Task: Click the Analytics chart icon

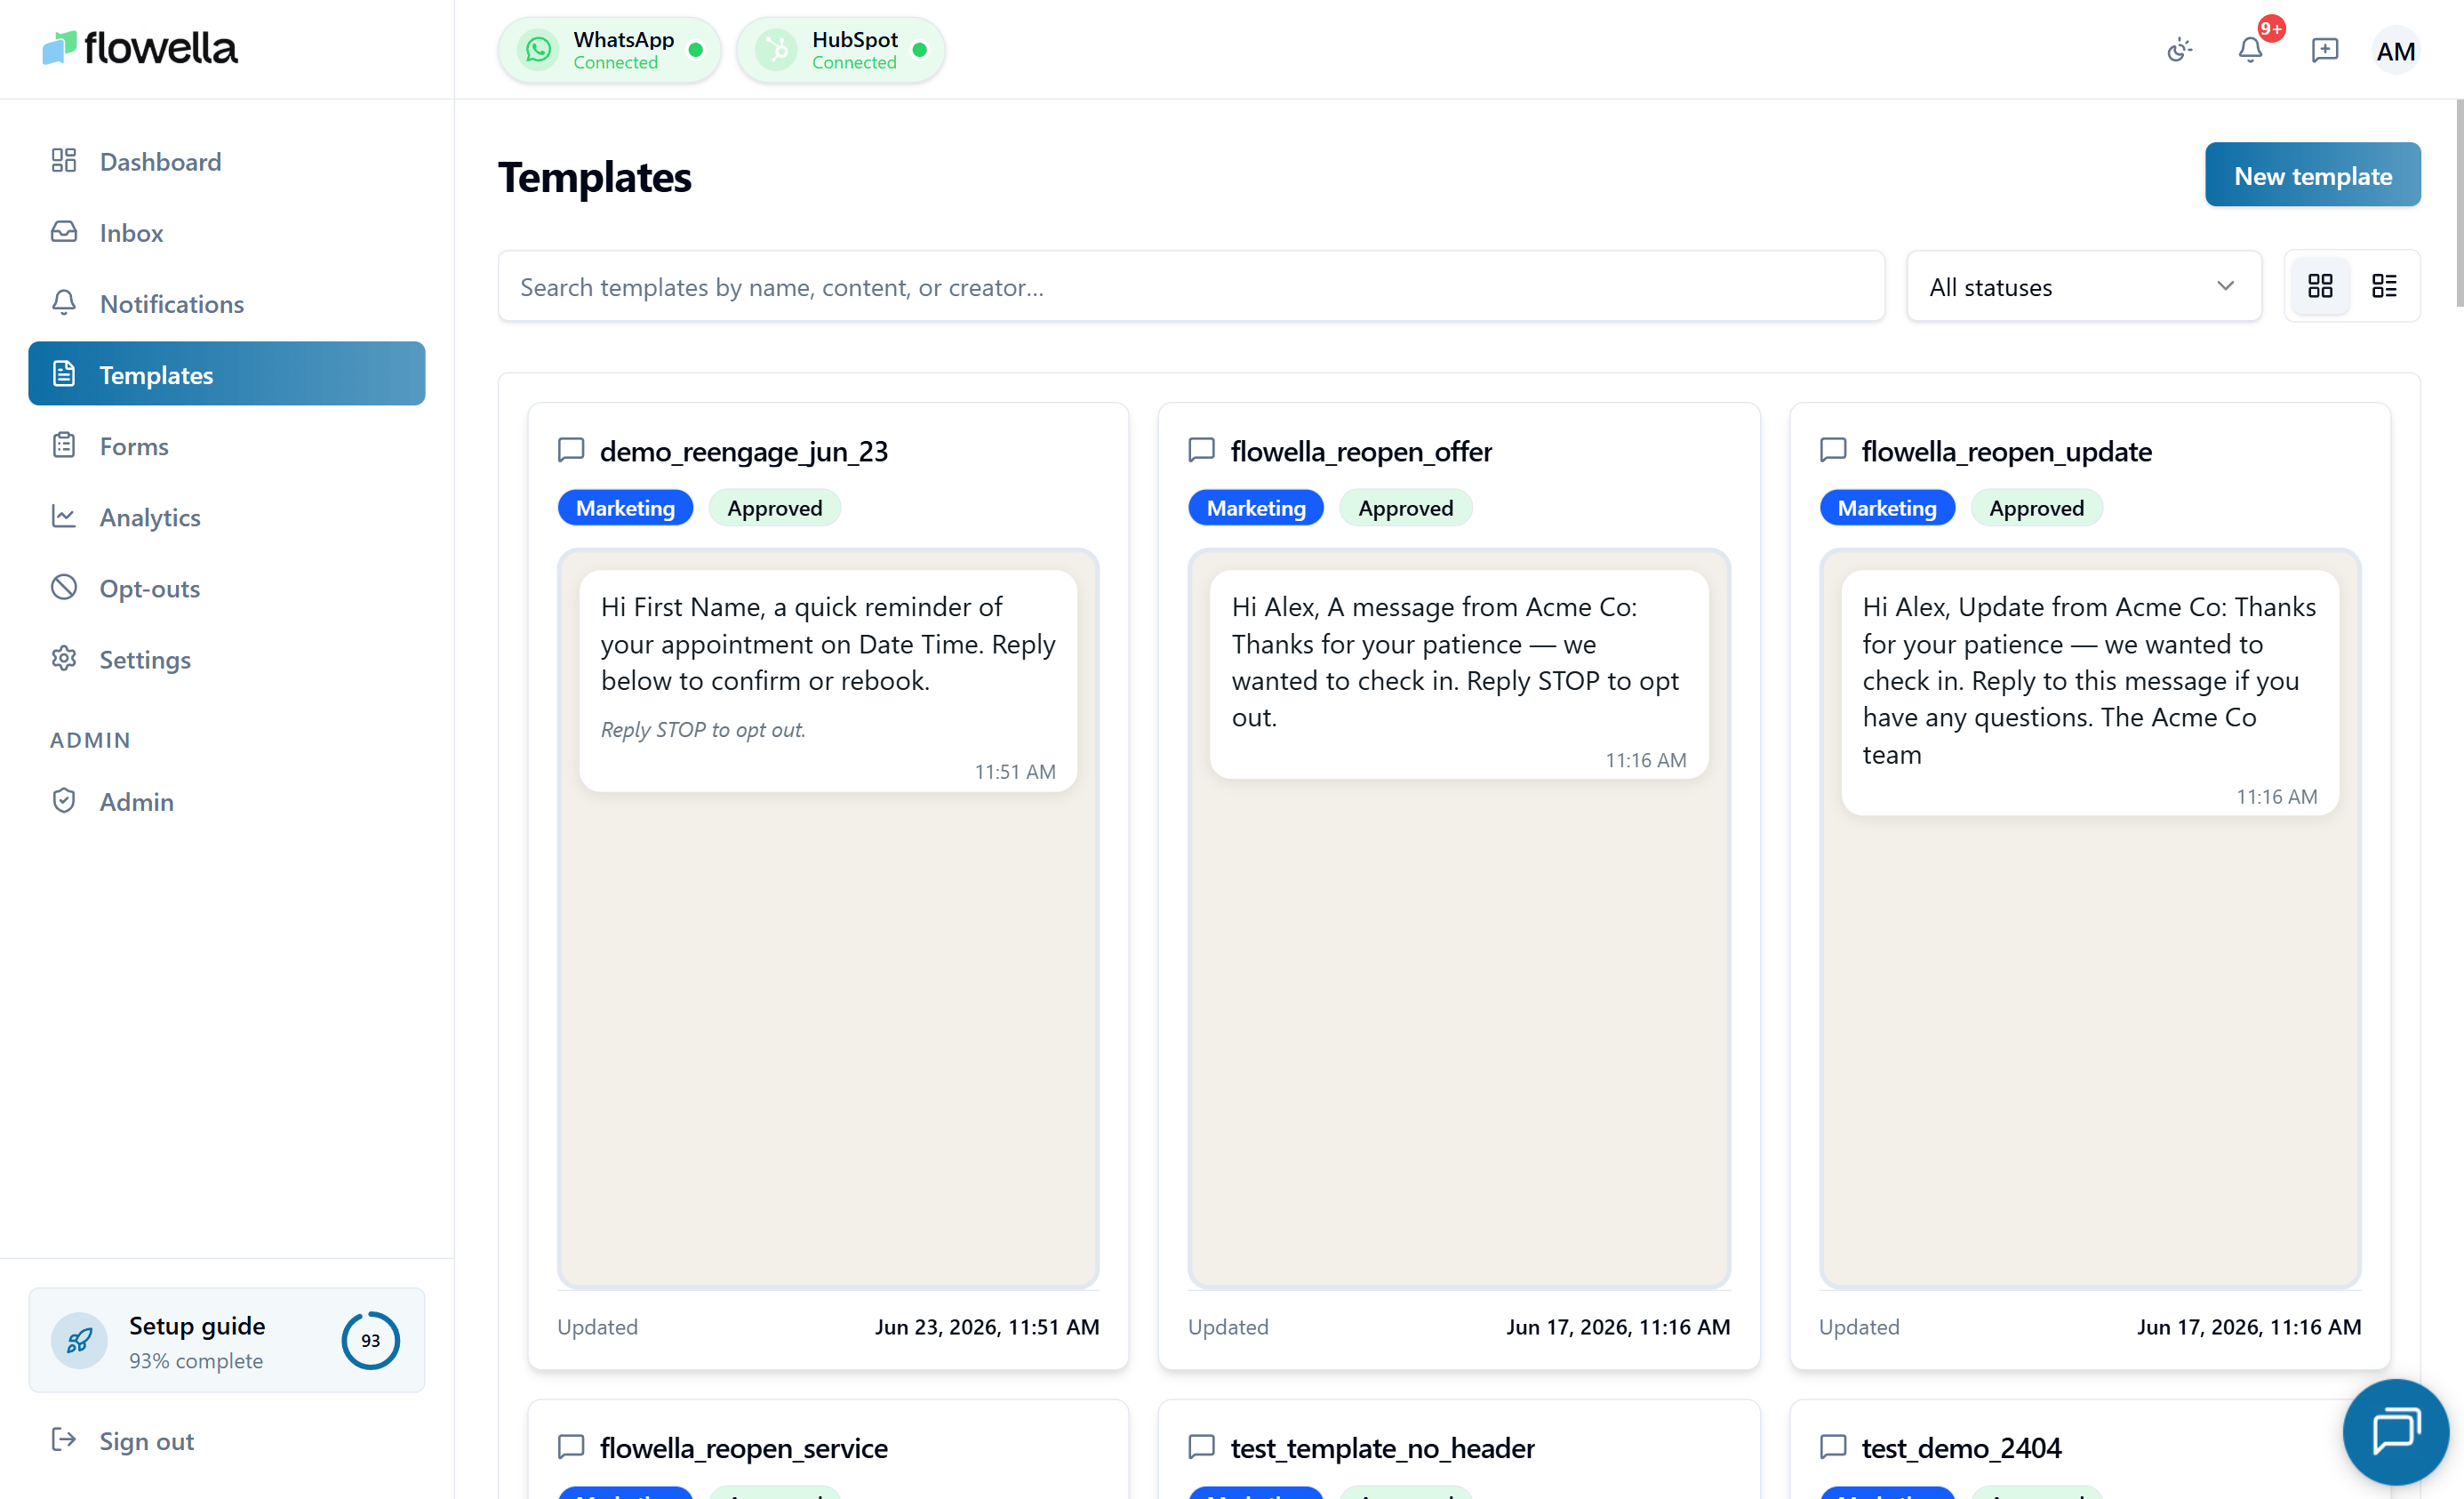Action: pos(64,515)
